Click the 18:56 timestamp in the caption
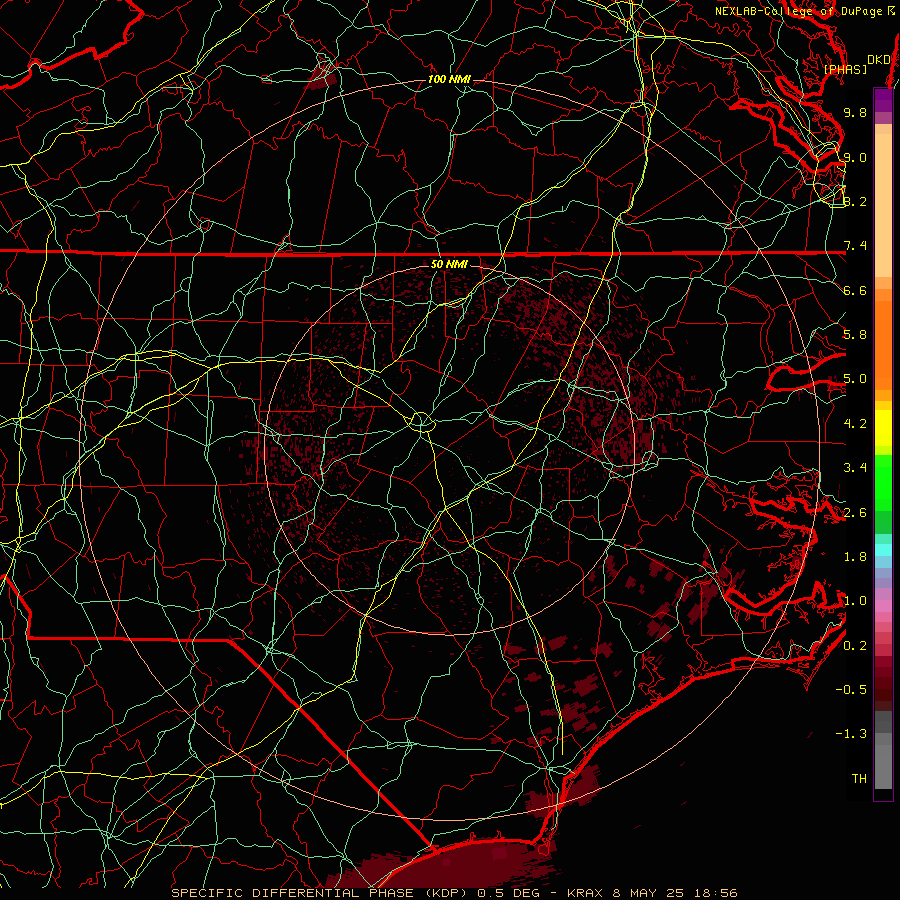This screenshot has height=900, width=900. (x=717, y=893)
